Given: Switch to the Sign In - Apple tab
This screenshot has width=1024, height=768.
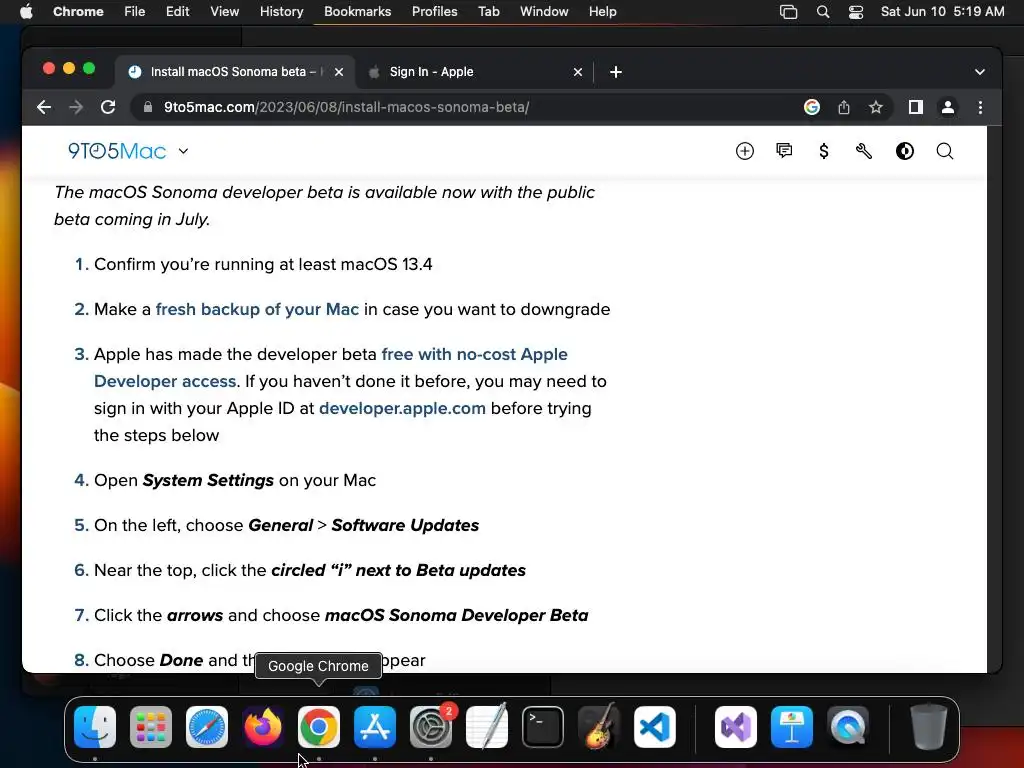Looking at the screenshot, I should pyautogui.click(x=474, y=72).
